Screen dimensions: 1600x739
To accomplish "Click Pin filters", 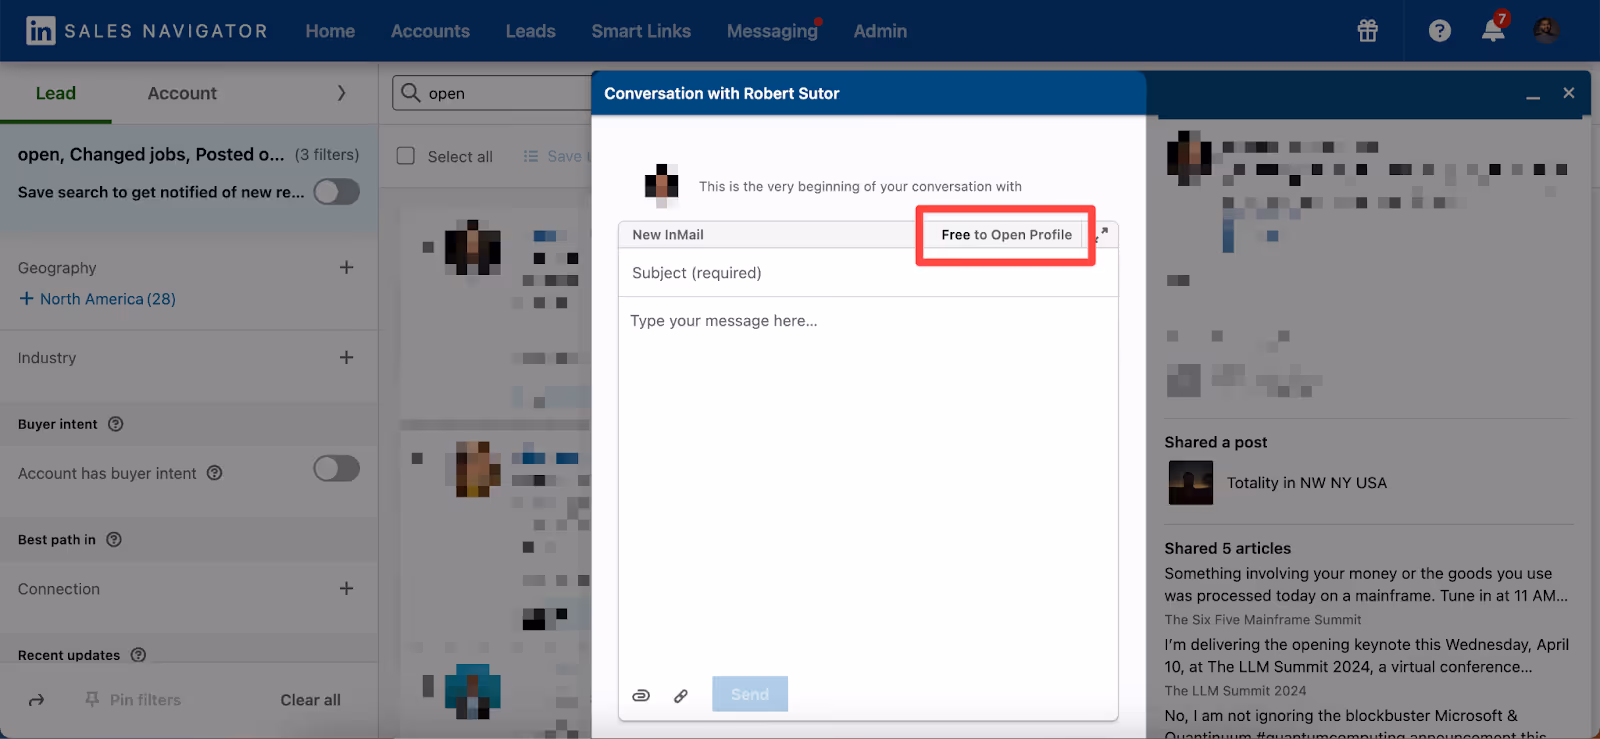I will click(x=133, y=700).
